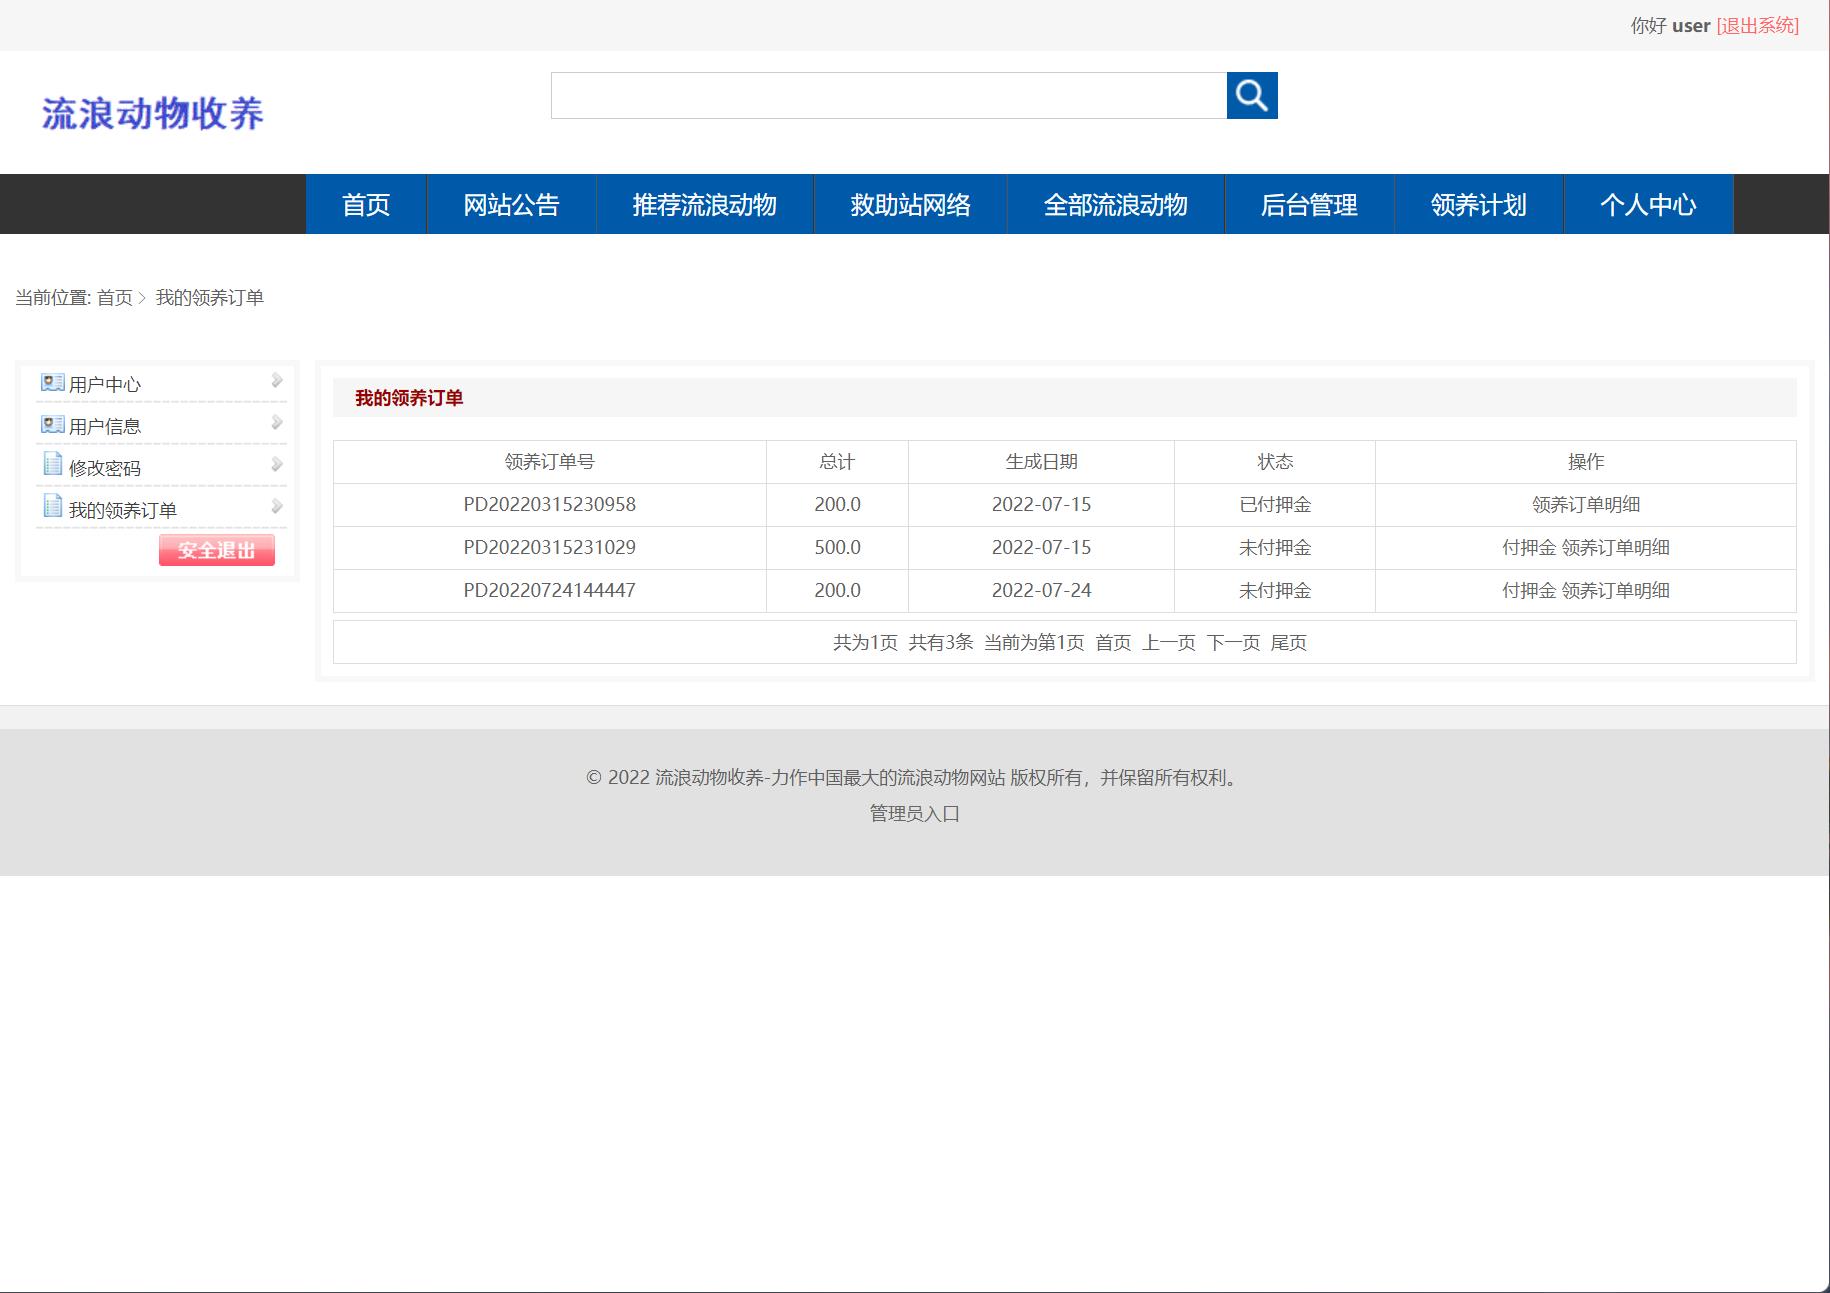This screenshot has height=1293, width=1830.
Task: Switch to the 网站公告 tab
Action: [x=511, y=204]
